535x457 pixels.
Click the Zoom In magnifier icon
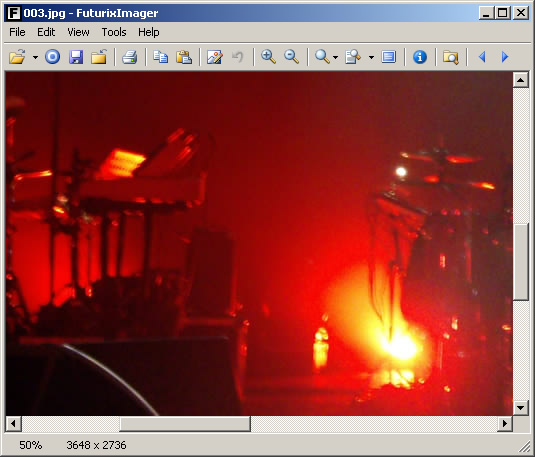268,57
